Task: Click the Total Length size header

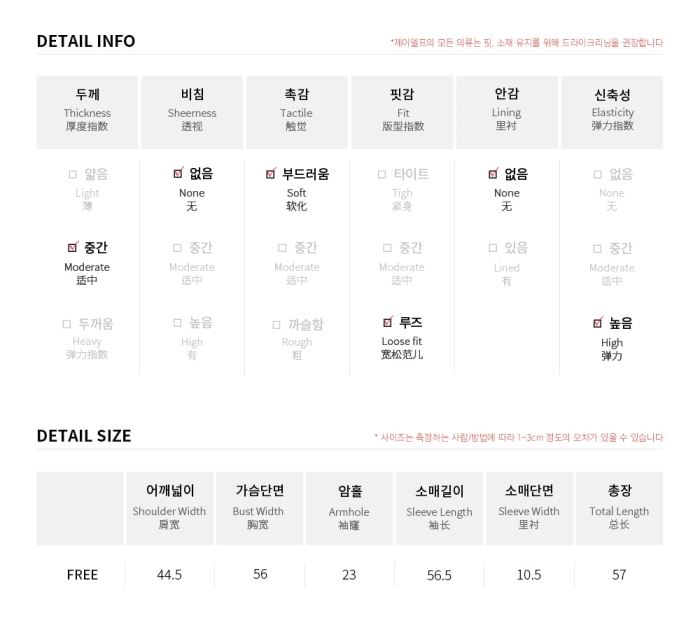Action: click(x=619, y=508)
